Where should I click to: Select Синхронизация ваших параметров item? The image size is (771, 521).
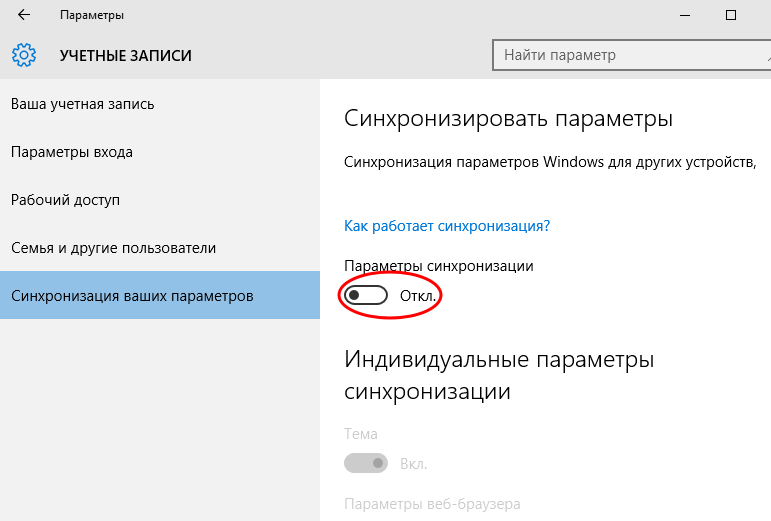[x=160, y=295]
